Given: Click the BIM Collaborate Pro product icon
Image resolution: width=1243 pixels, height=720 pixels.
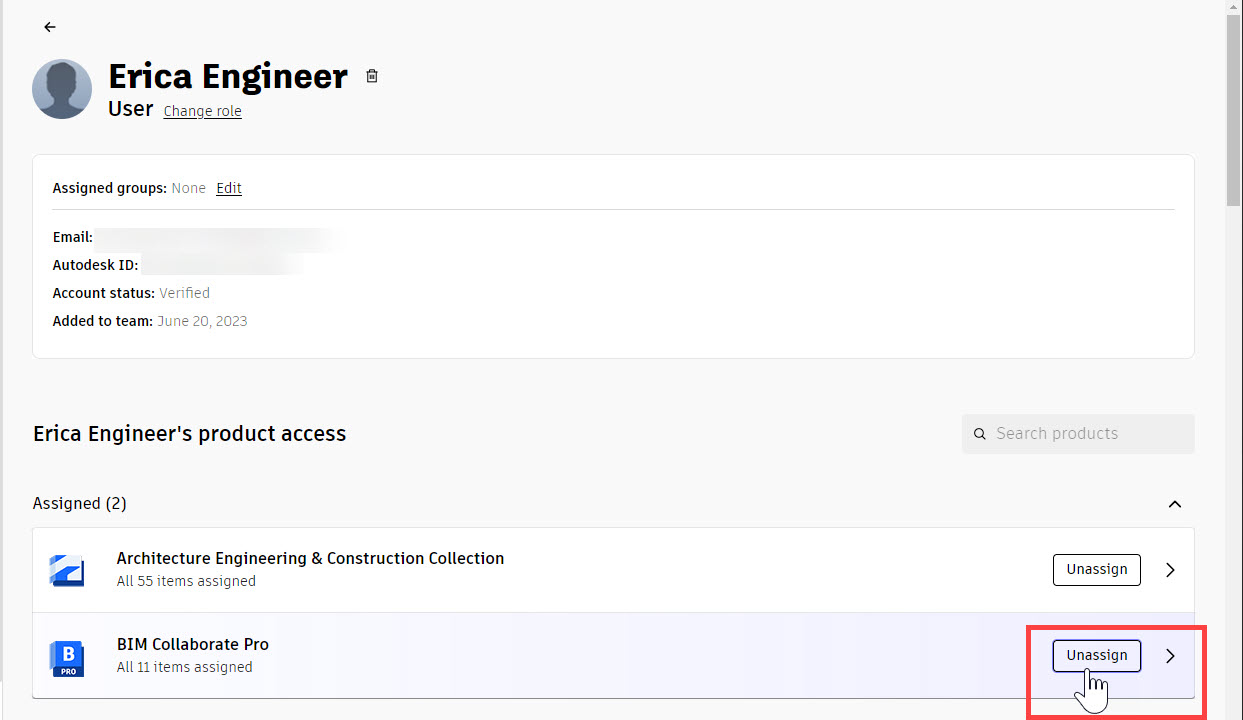Looking at the screenshot, I should (67, 657).
